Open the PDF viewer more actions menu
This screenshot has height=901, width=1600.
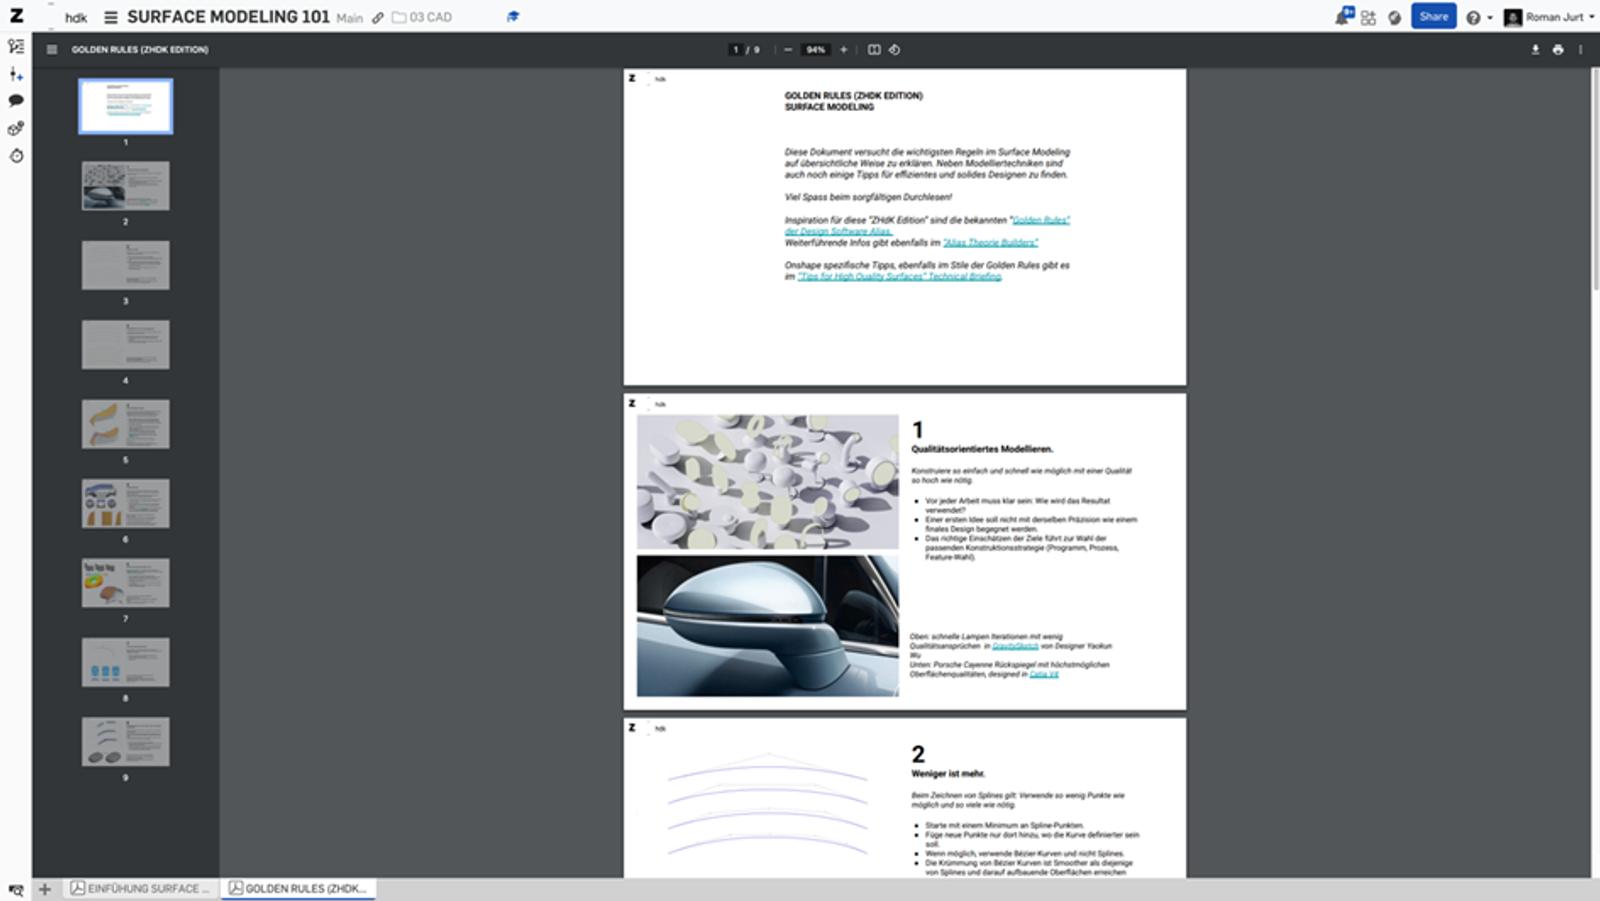pyautogui.click(x=1580, y=49)
